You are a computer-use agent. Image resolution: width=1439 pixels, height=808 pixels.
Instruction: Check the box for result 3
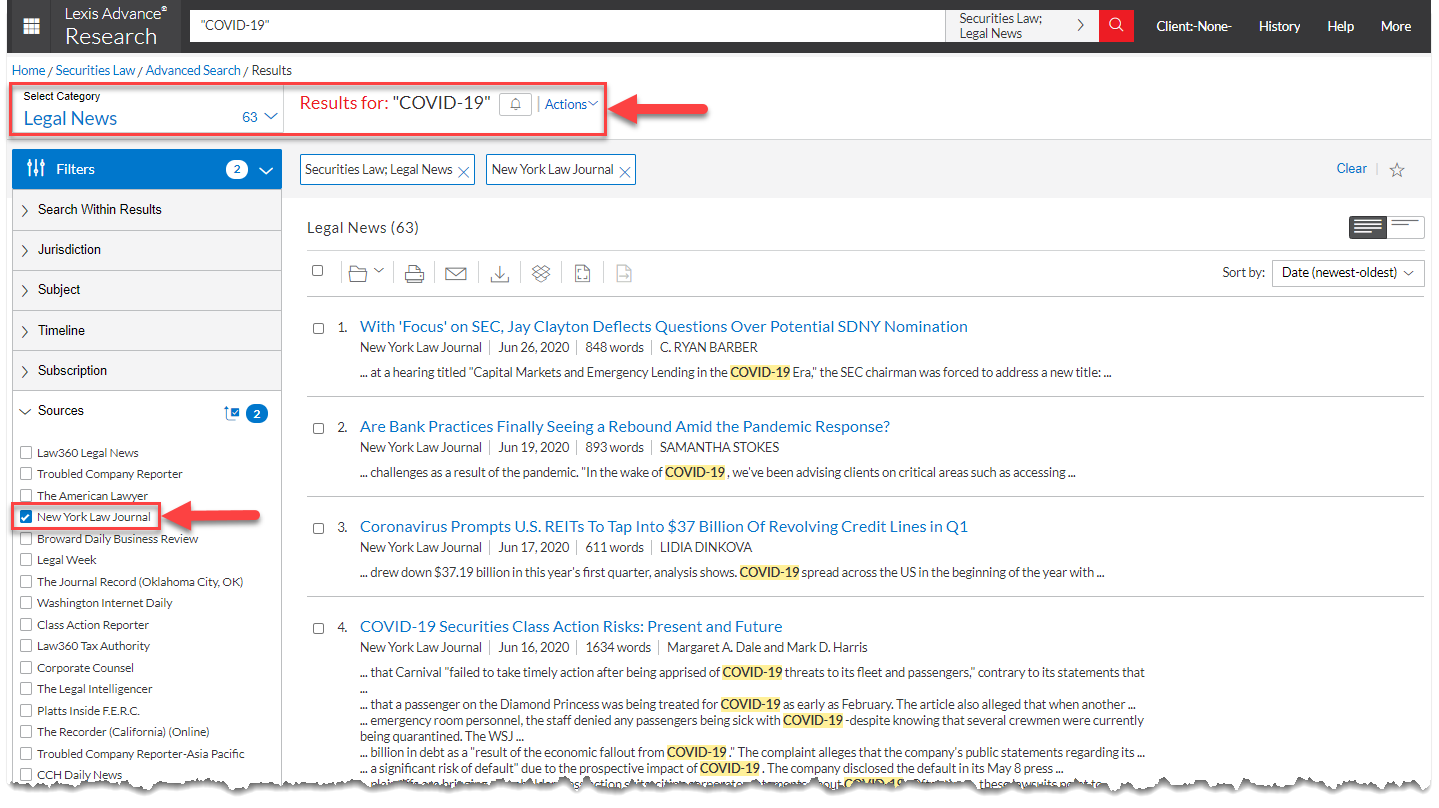tap(318, 528)
